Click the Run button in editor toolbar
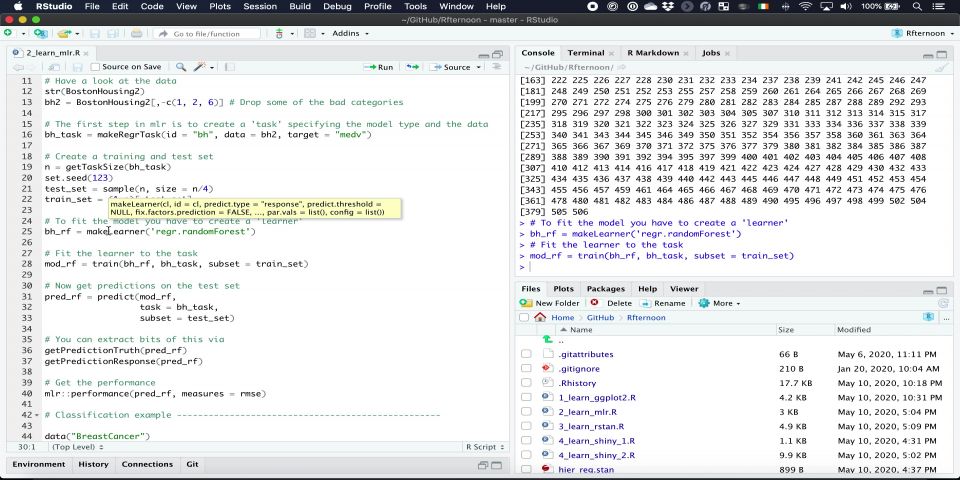Viewport: 960px width, 480px height. 379,67
